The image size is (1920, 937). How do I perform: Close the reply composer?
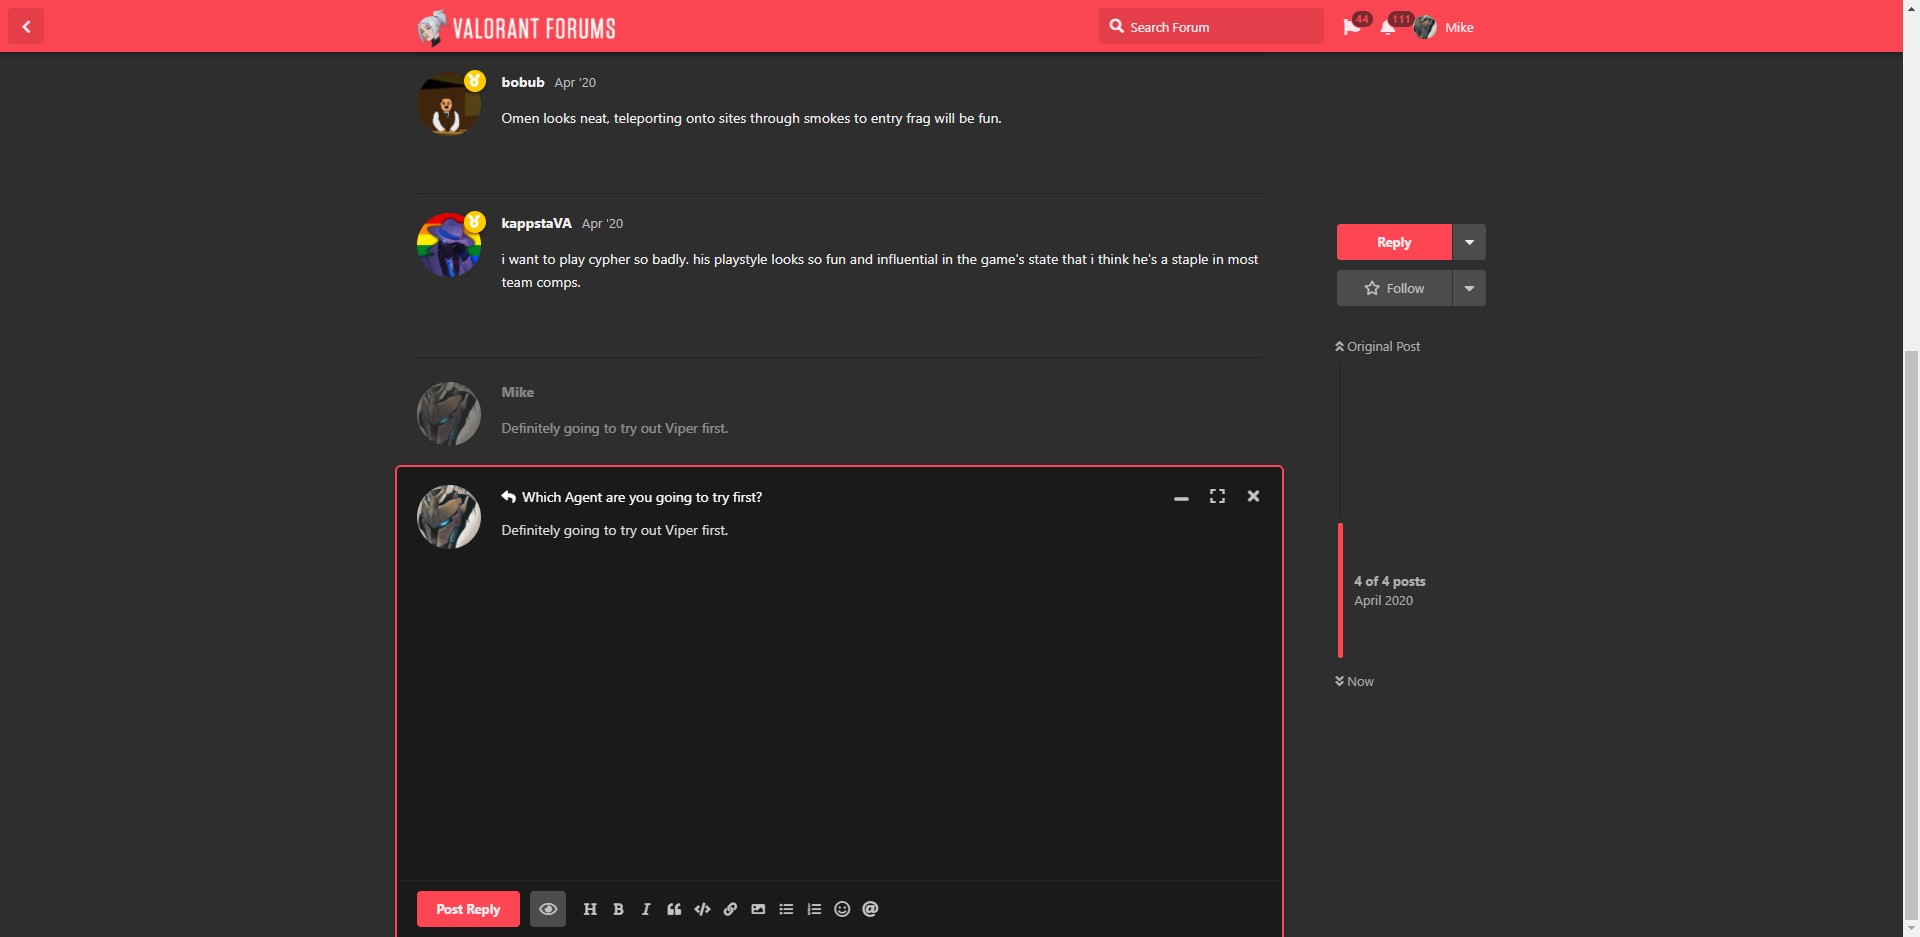click(x=1253, y=496)
